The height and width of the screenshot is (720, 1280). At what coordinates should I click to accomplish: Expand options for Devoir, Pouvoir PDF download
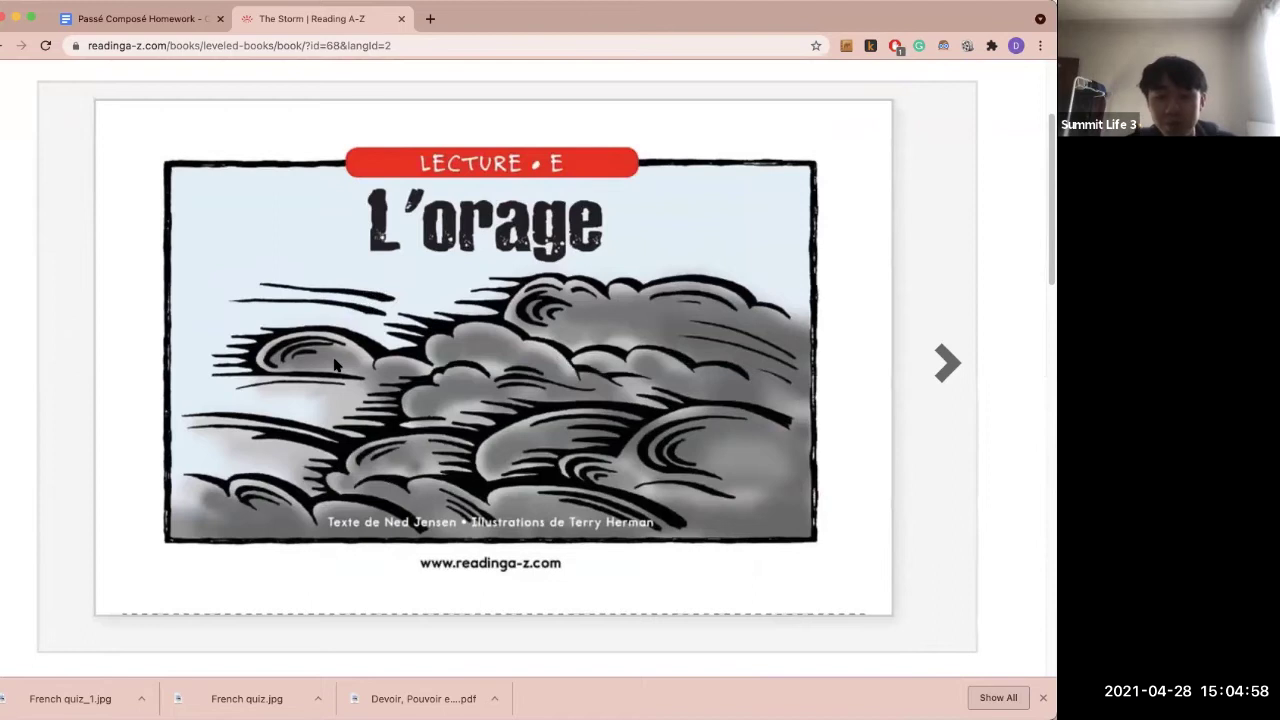point(494,699)
